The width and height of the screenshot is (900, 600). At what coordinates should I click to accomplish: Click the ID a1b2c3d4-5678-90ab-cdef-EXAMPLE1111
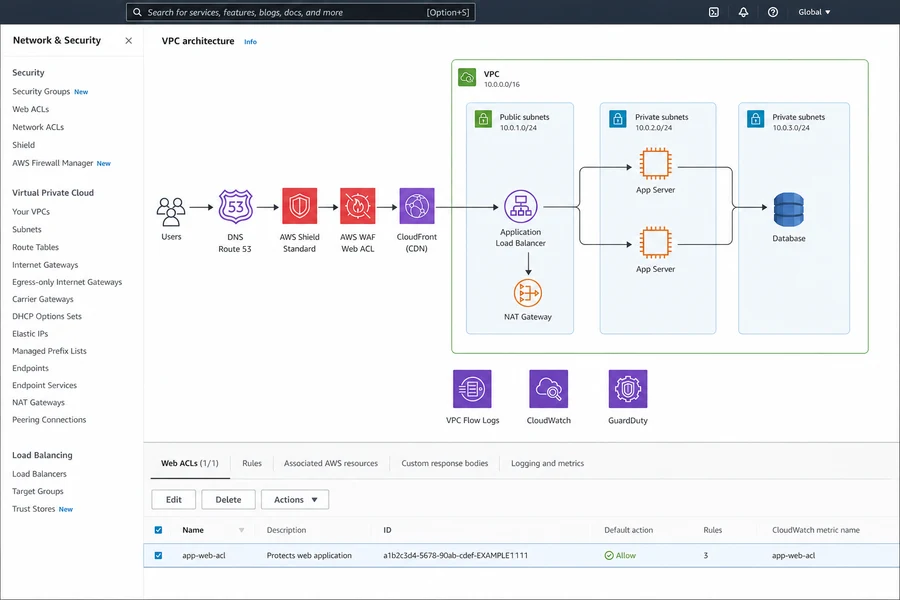[456, 555]
